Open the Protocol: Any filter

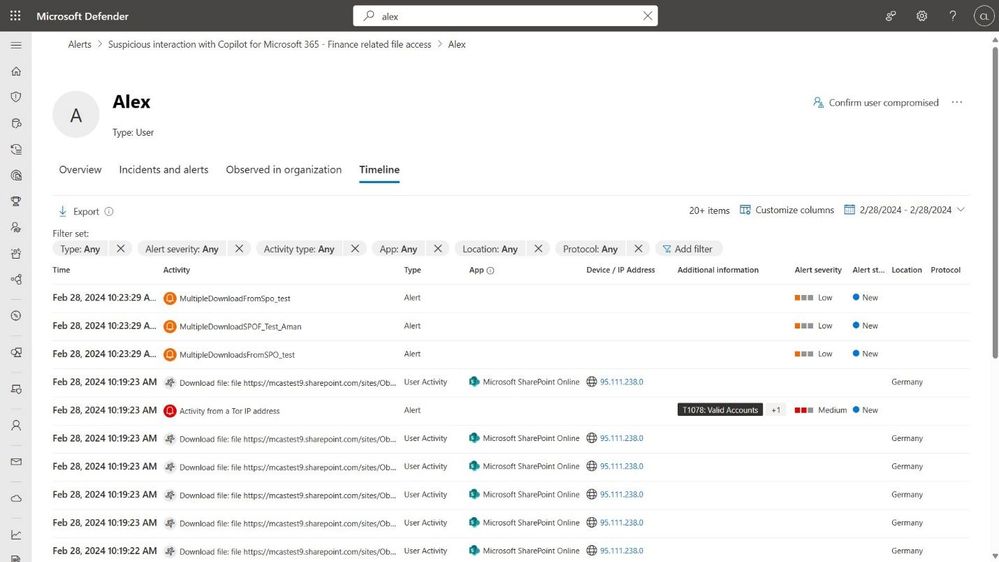[590, 249]
